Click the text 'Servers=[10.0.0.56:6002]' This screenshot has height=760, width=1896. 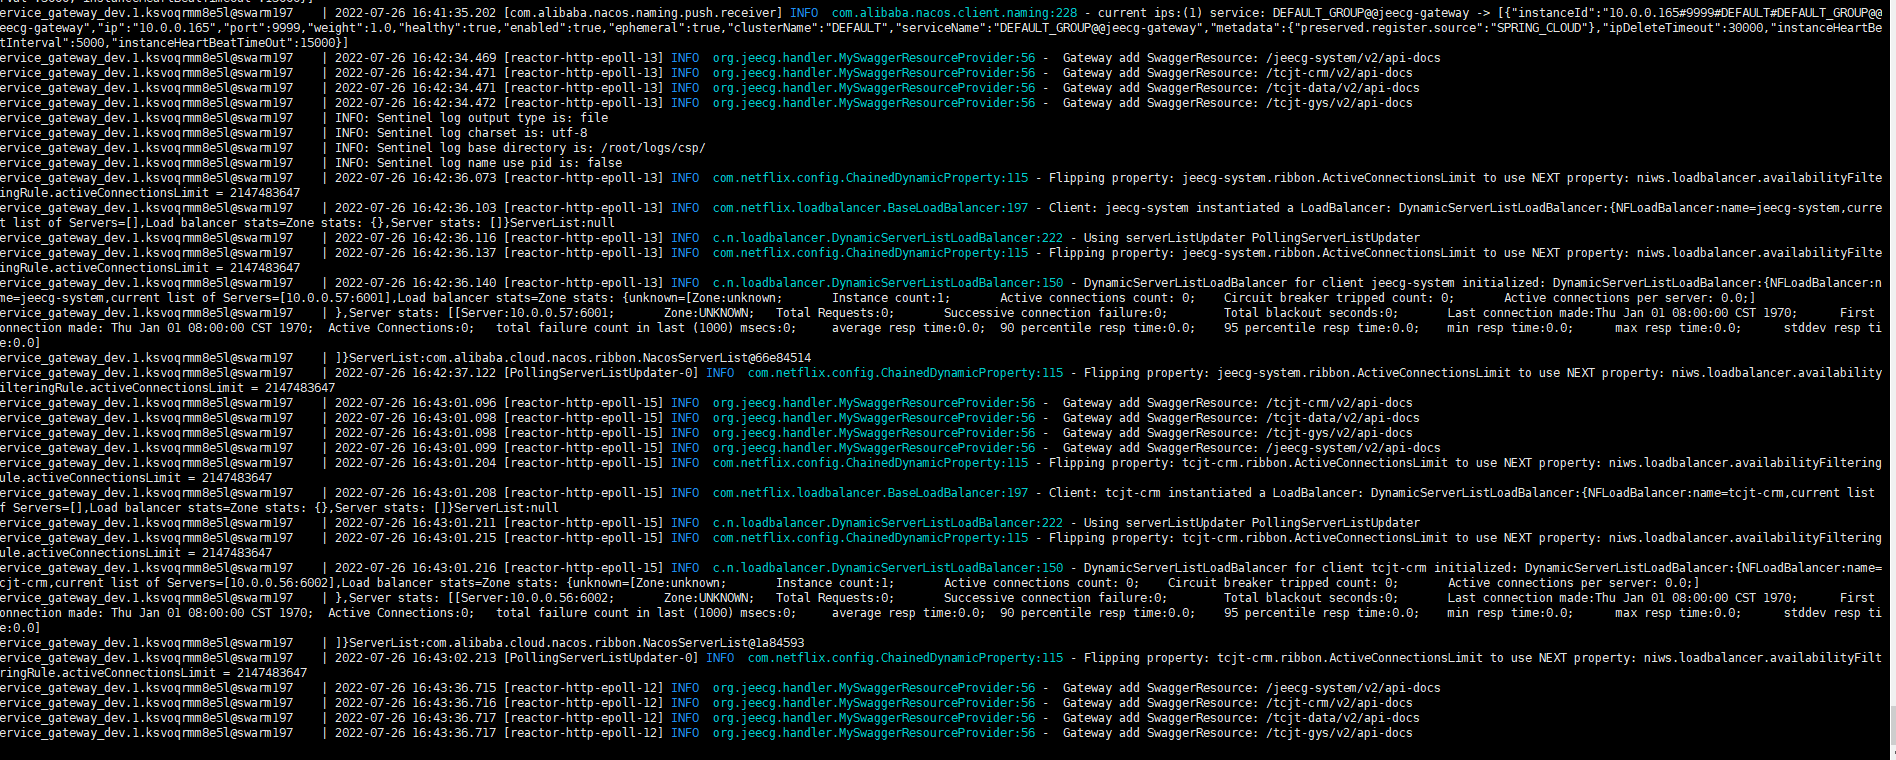(x=250, y=583)
